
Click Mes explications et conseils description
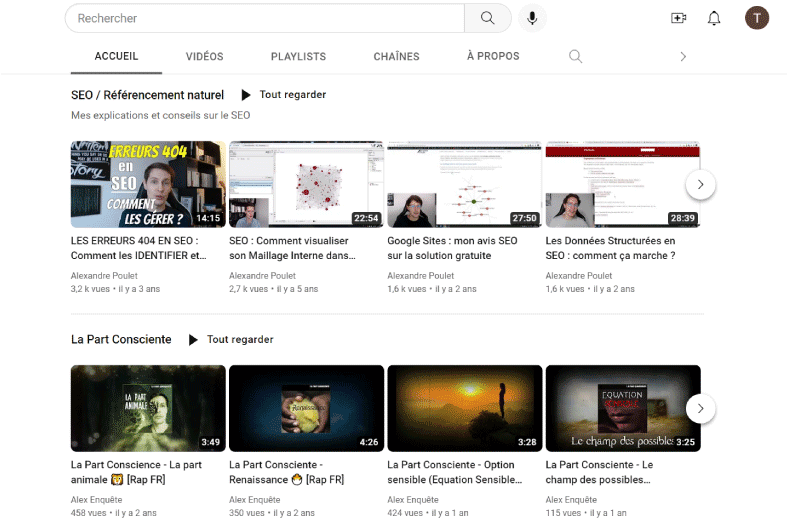[x=161, y=116]
